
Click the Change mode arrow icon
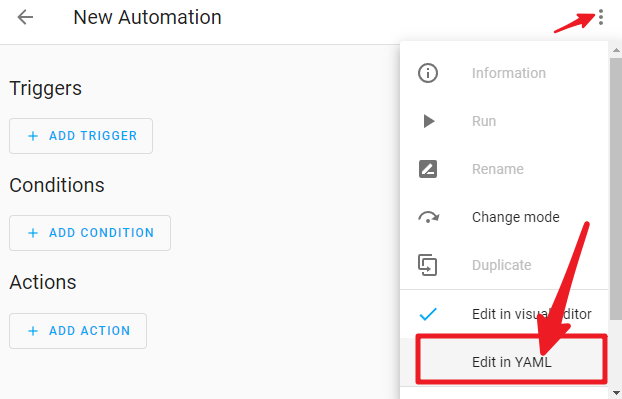(x=428, y=217)
